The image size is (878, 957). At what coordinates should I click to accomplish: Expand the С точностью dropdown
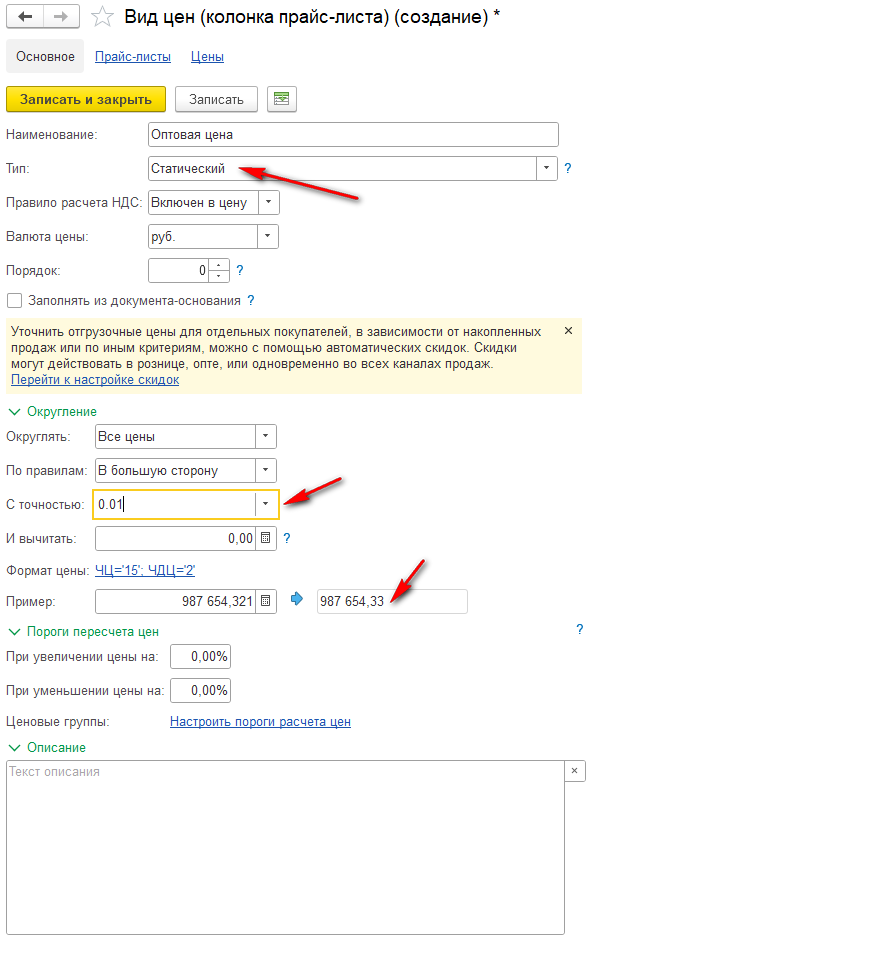coord(265,504)
